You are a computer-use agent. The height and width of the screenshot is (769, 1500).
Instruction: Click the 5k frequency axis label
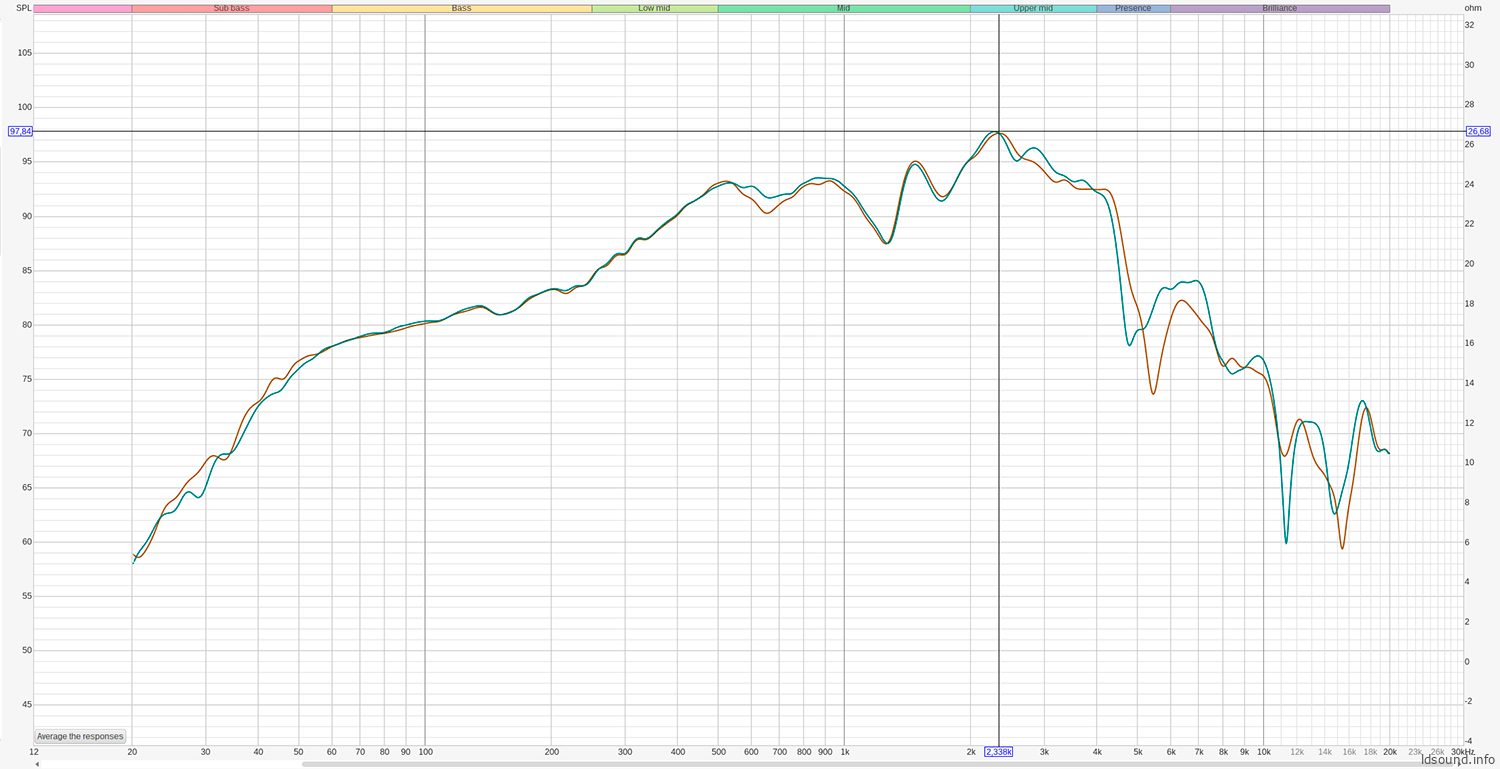[x=1137, y=751]
